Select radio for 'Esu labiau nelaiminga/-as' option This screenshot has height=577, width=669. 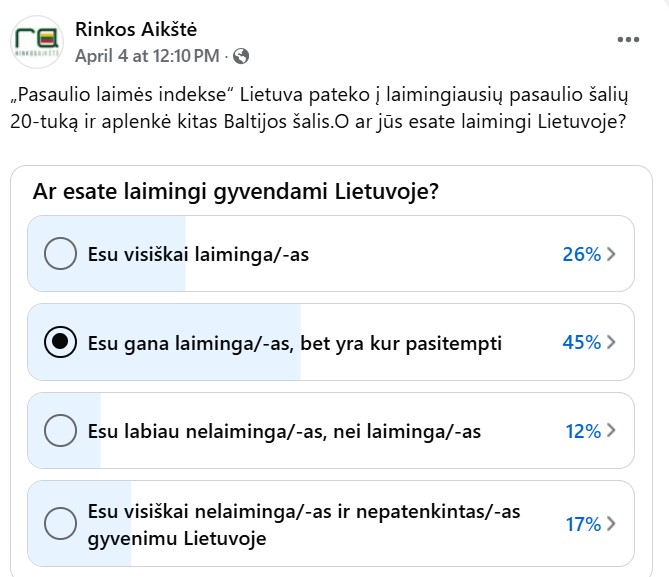pos(60,430)
